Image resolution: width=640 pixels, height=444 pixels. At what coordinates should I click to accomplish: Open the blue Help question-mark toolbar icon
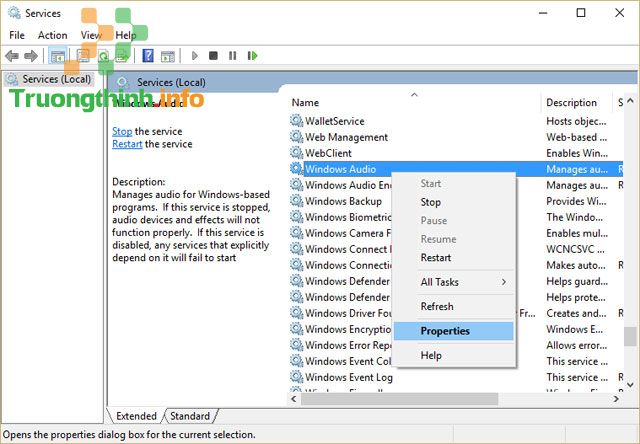click(148, 56)
